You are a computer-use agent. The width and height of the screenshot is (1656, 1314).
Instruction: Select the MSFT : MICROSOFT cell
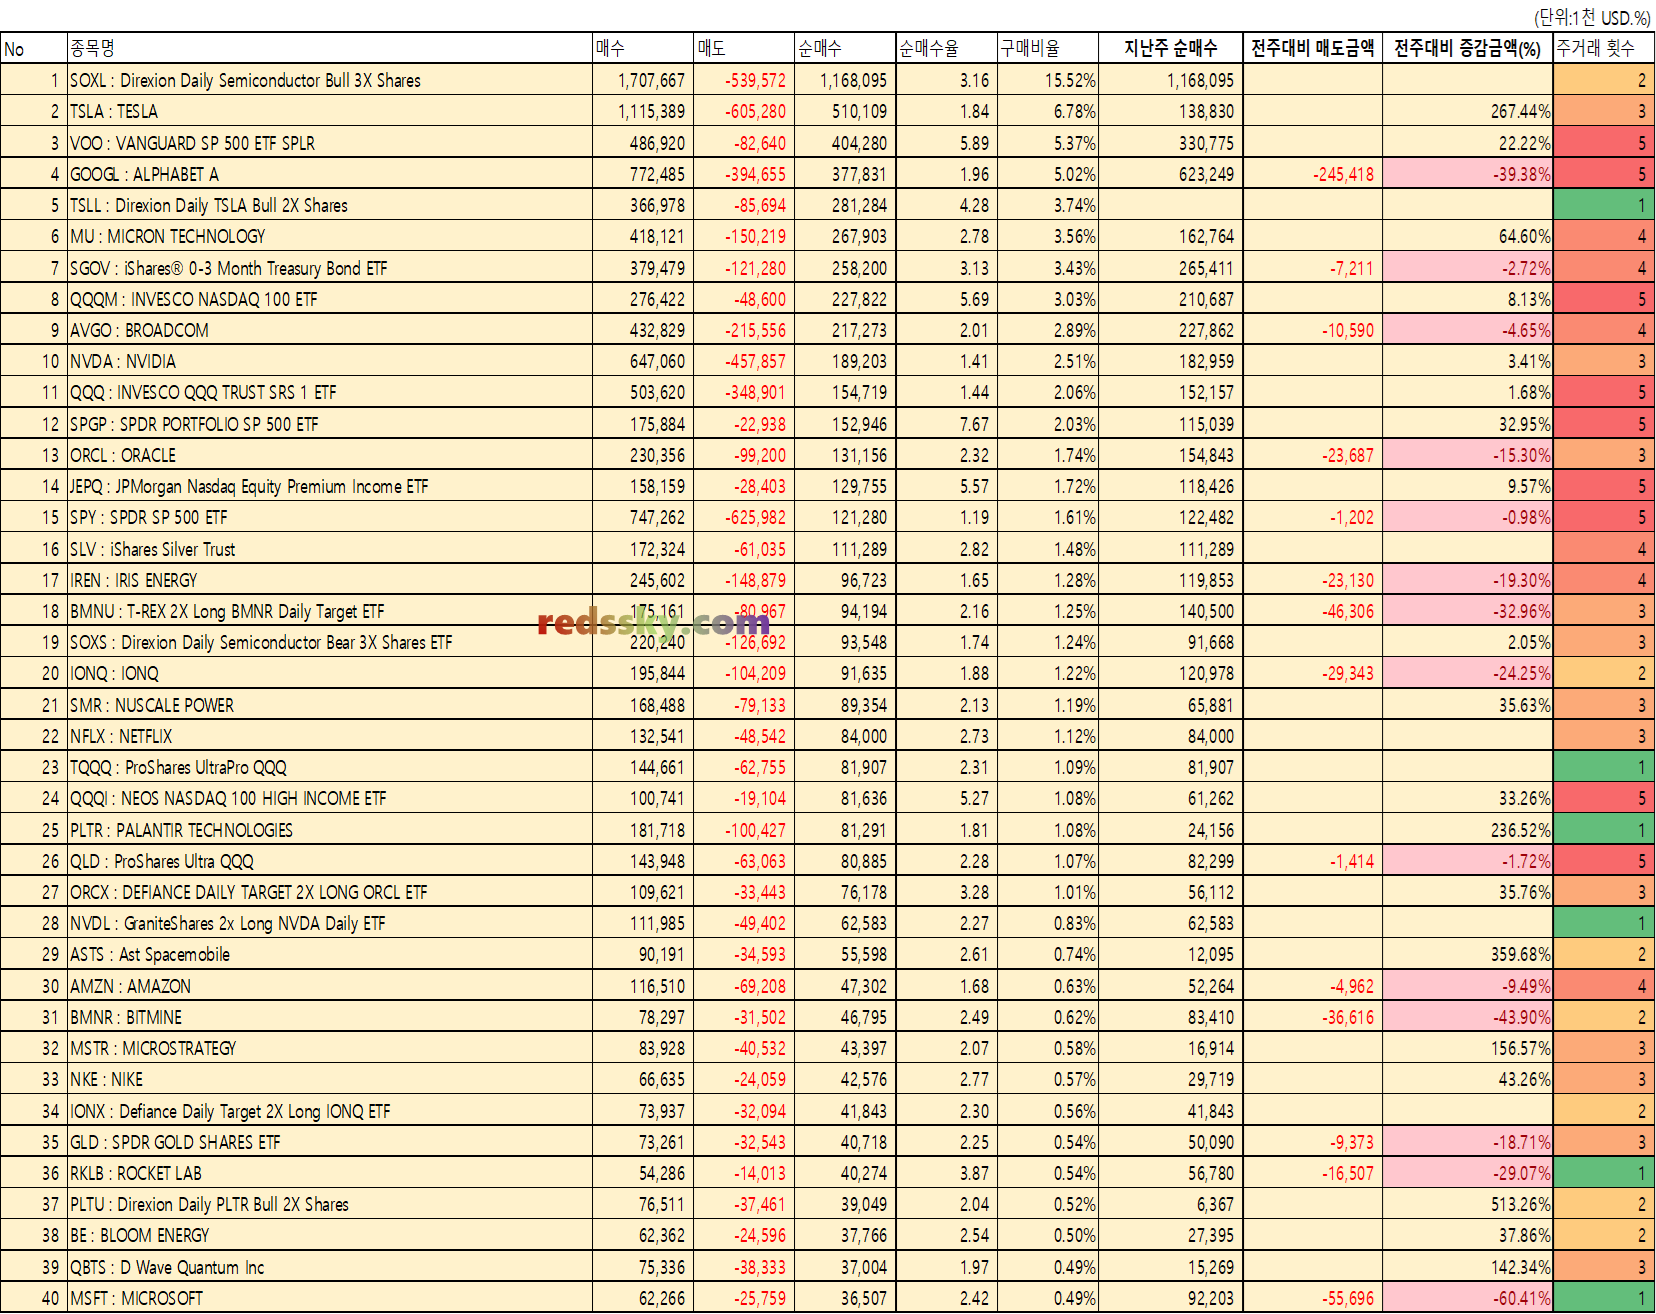click(x=330, y=1298)
